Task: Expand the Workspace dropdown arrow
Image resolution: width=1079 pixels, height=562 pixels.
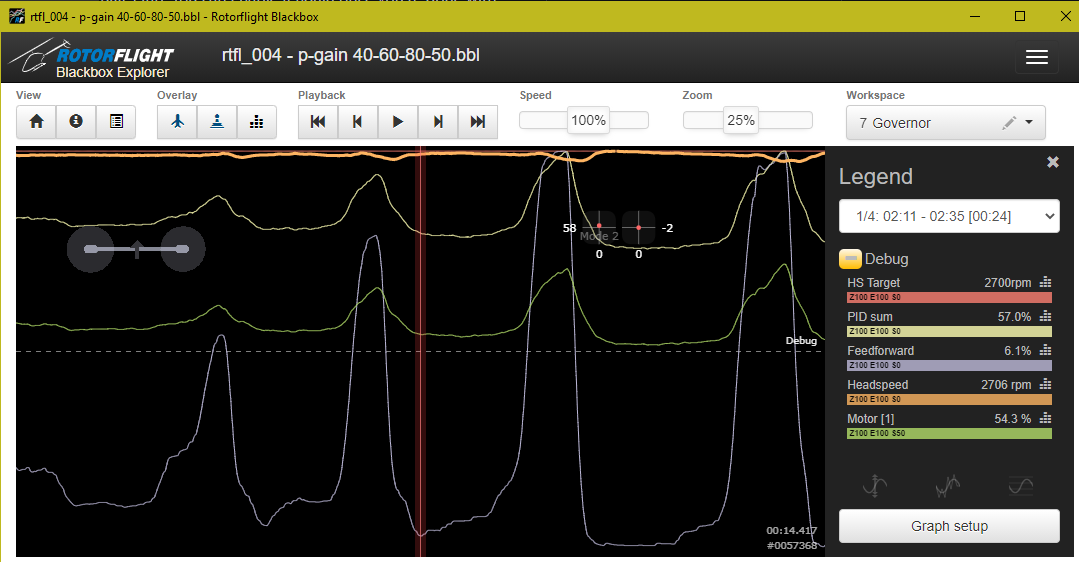Action: [1029, 123]
